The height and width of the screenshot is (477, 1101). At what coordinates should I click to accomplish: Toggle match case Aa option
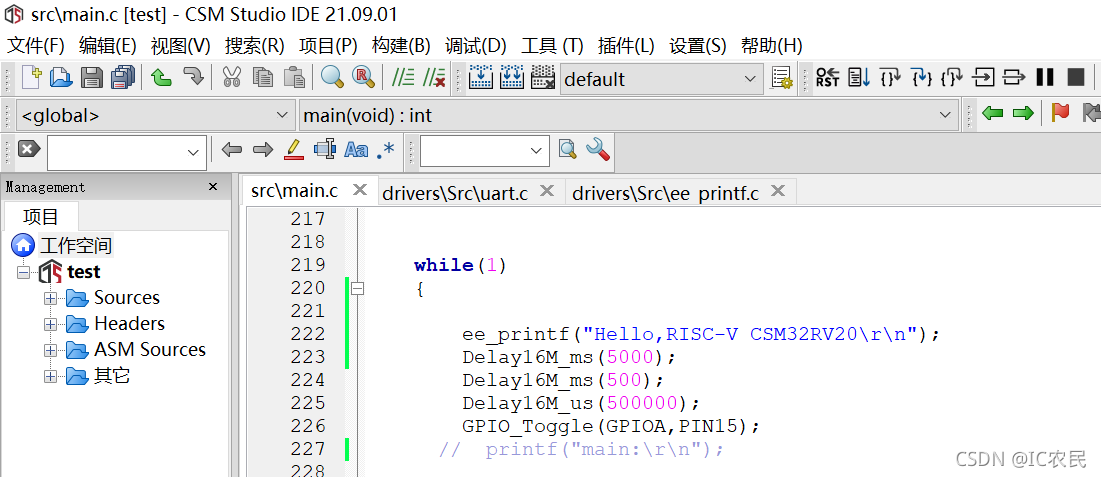356,150
